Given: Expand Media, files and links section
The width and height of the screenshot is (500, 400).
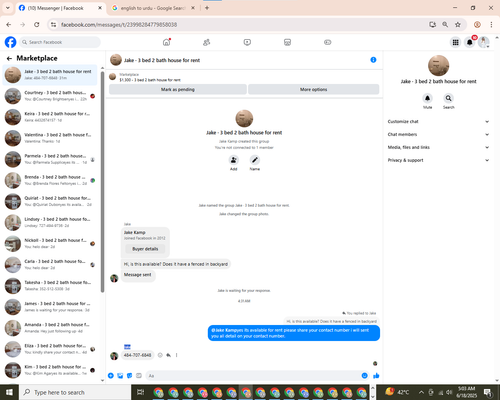Looking at the screenshot, I should coord(438,147).
